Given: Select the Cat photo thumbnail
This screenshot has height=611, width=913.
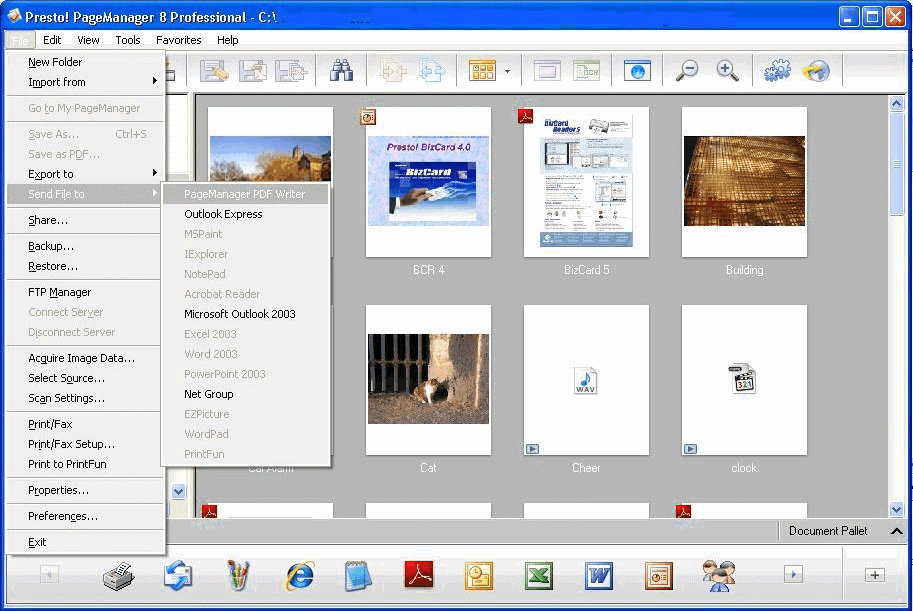Looking at the screenshot, I should coord(428,379).
